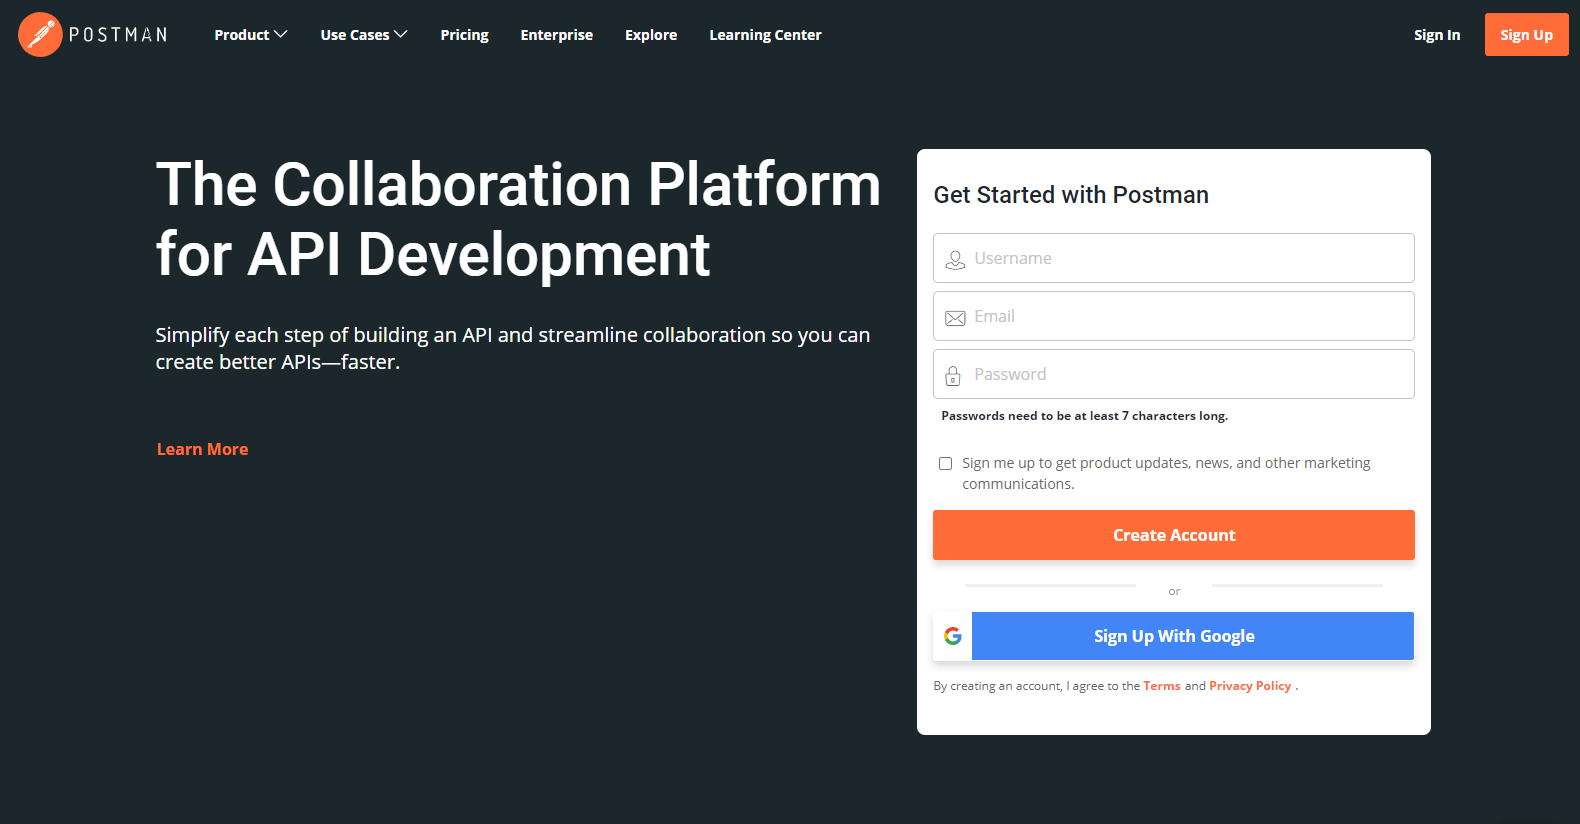
Task: Expand the Product dropdown menu
Action: tap(251, 35)
